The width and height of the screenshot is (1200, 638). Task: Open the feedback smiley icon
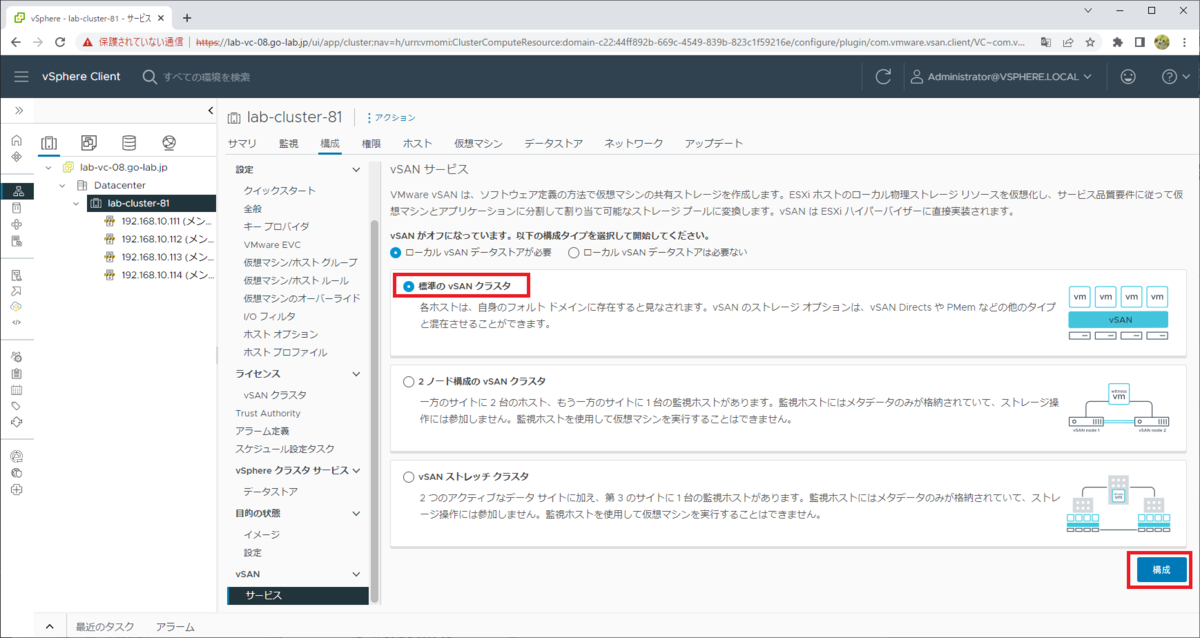coord(1128,77)
